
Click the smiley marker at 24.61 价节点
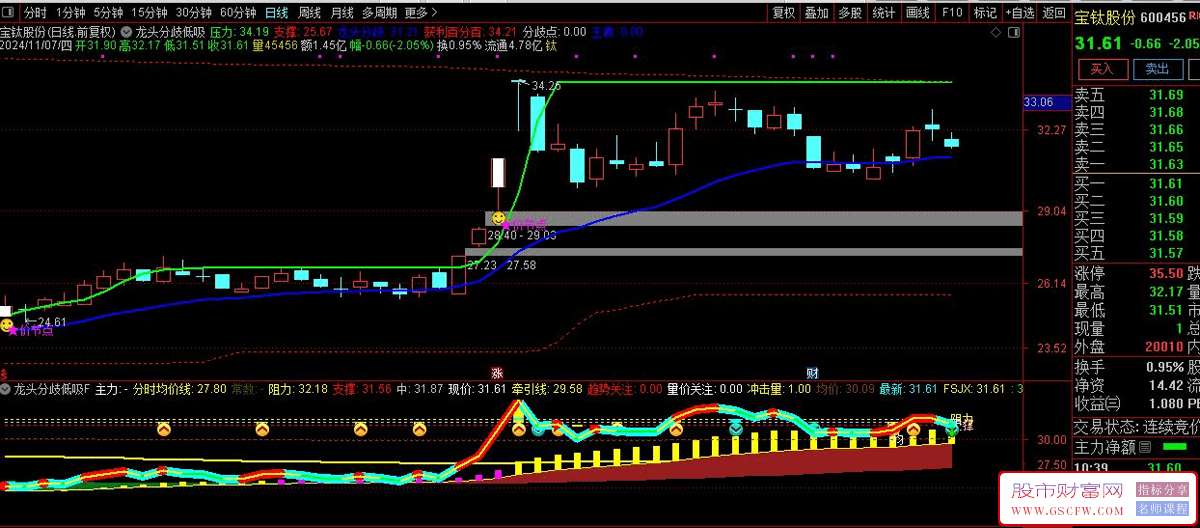(8, 324)
